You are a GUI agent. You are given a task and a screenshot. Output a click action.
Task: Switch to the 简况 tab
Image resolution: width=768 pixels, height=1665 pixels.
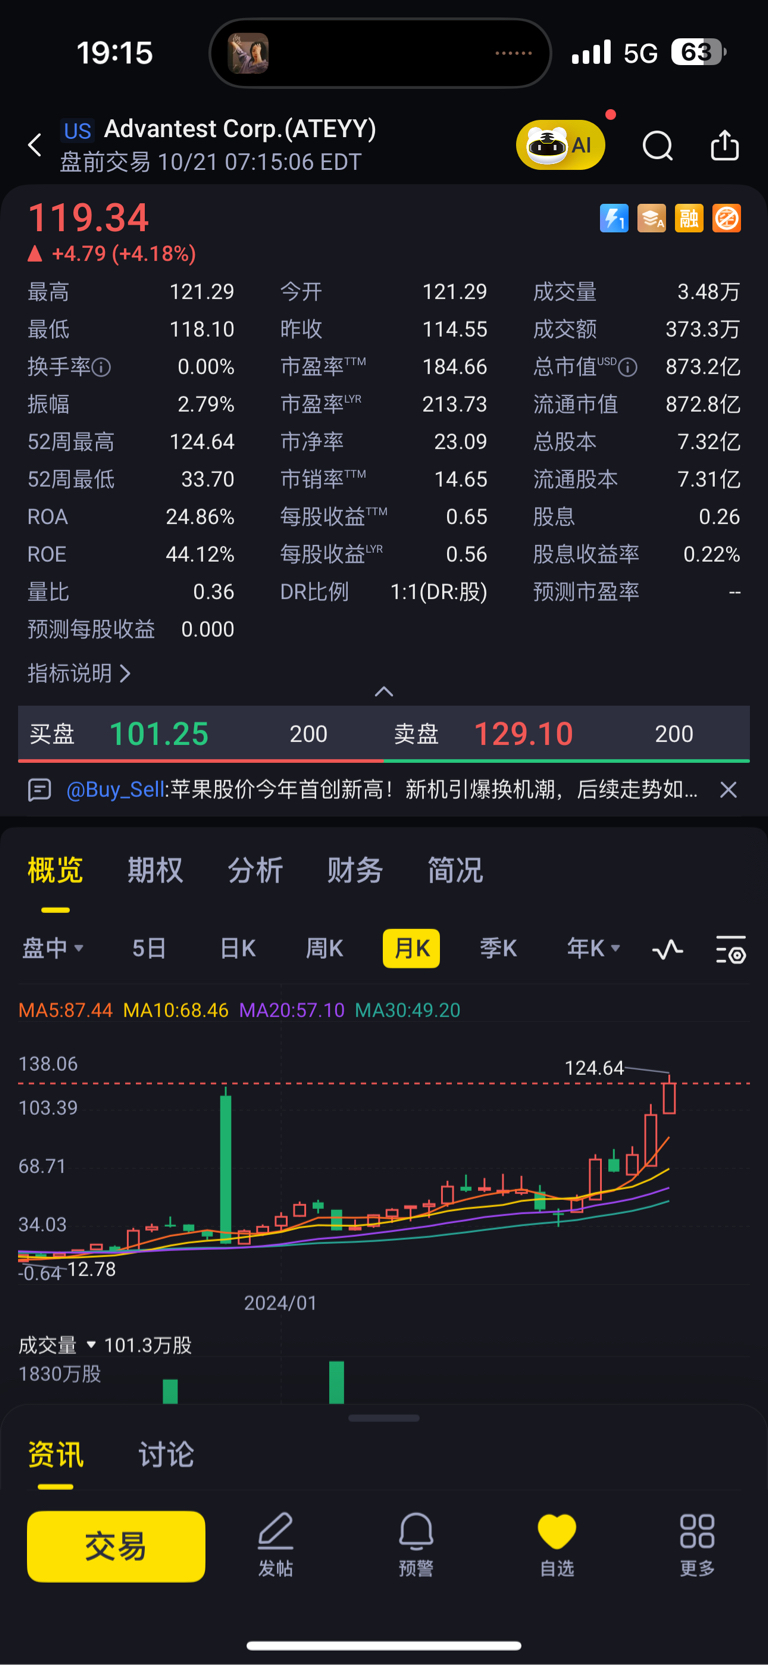coord(455,870)
